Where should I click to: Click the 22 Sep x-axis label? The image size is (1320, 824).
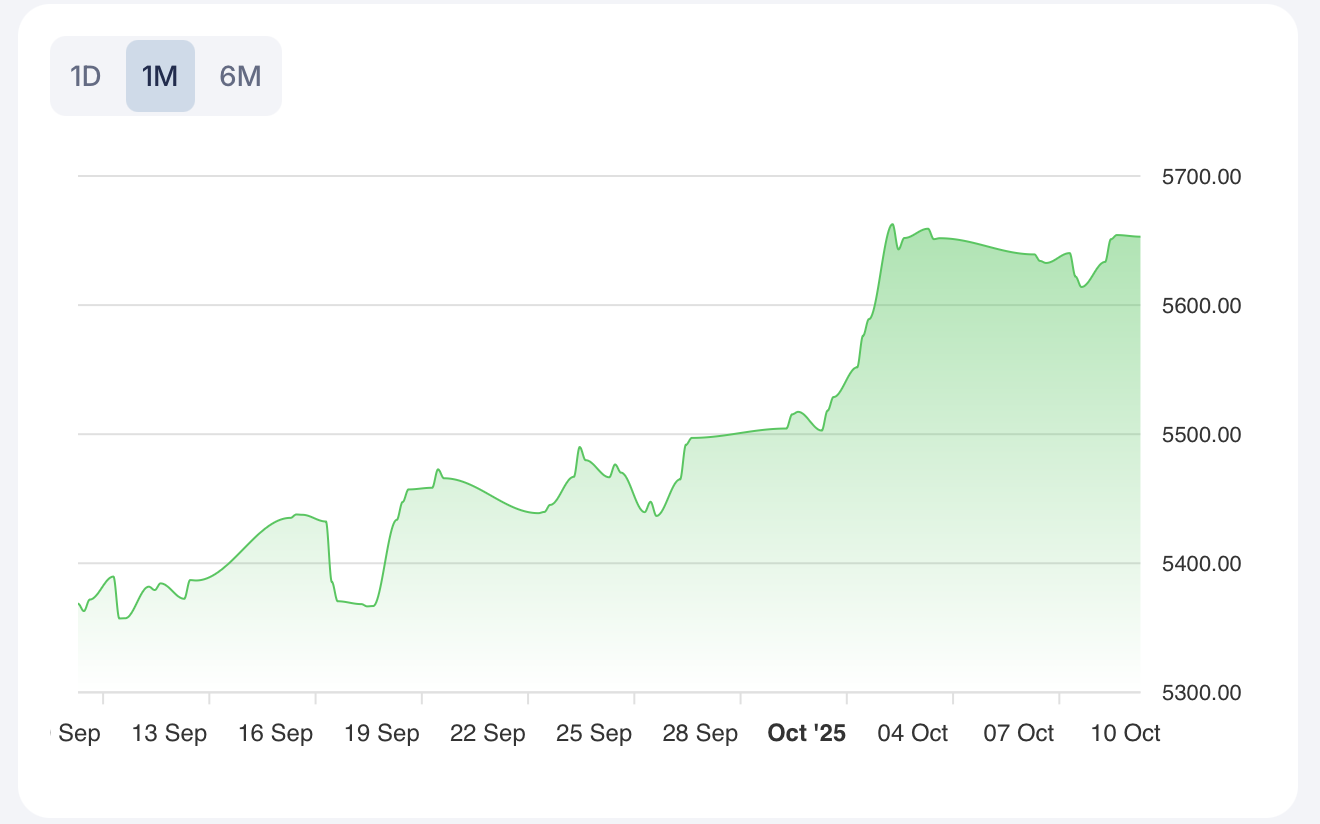488,733
